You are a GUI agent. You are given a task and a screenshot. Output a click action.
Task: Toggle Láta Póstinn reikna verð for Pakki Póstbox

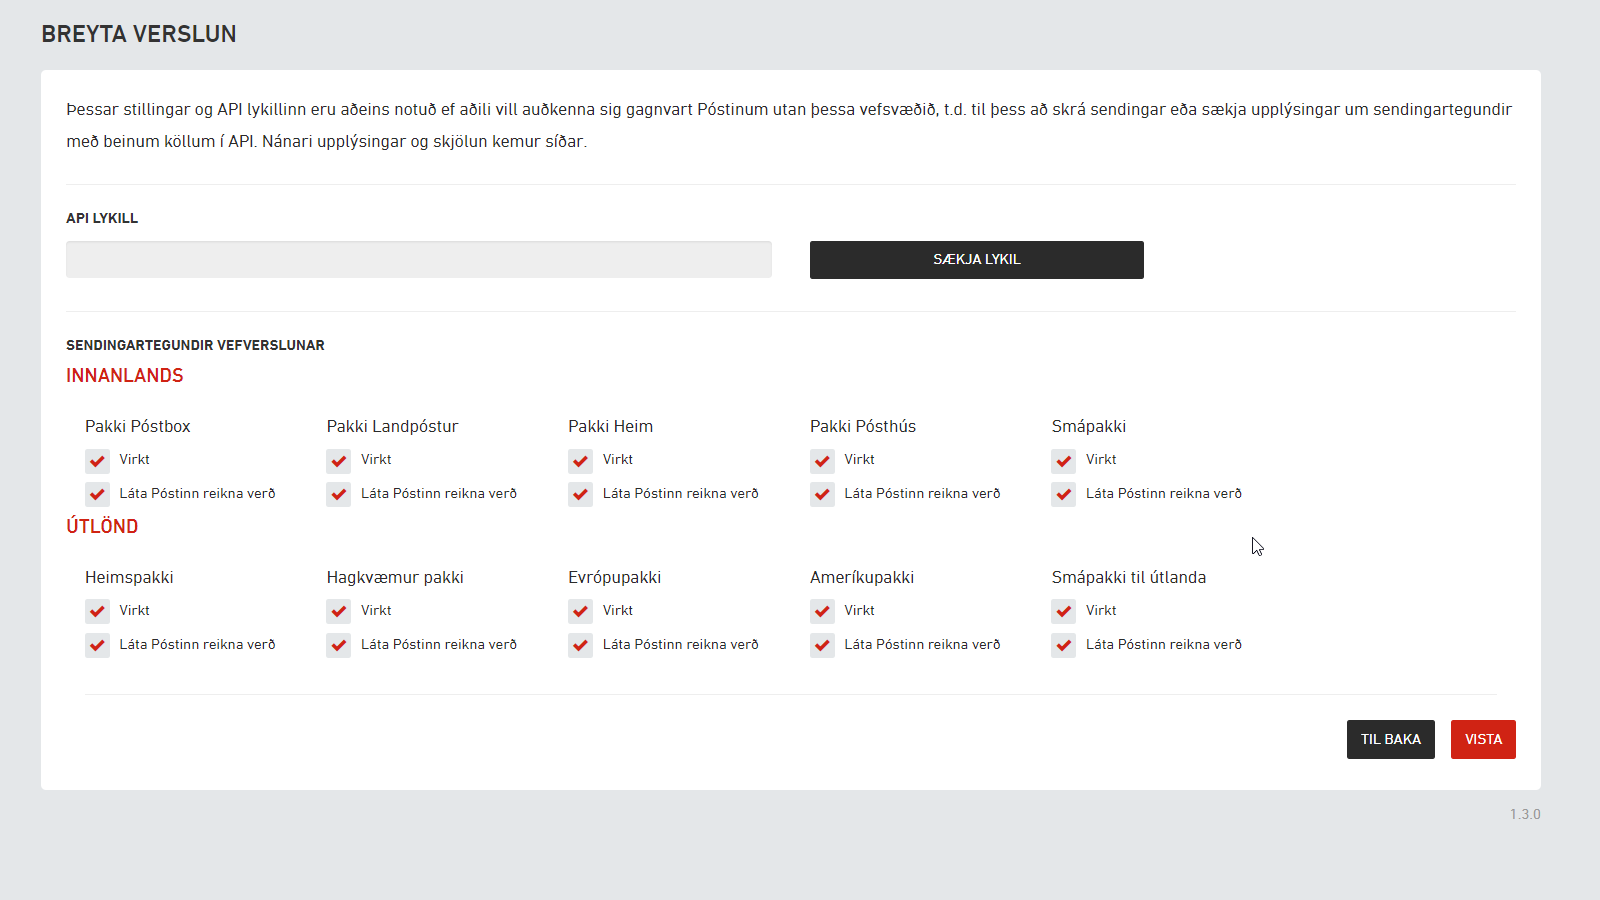point(97,495)
